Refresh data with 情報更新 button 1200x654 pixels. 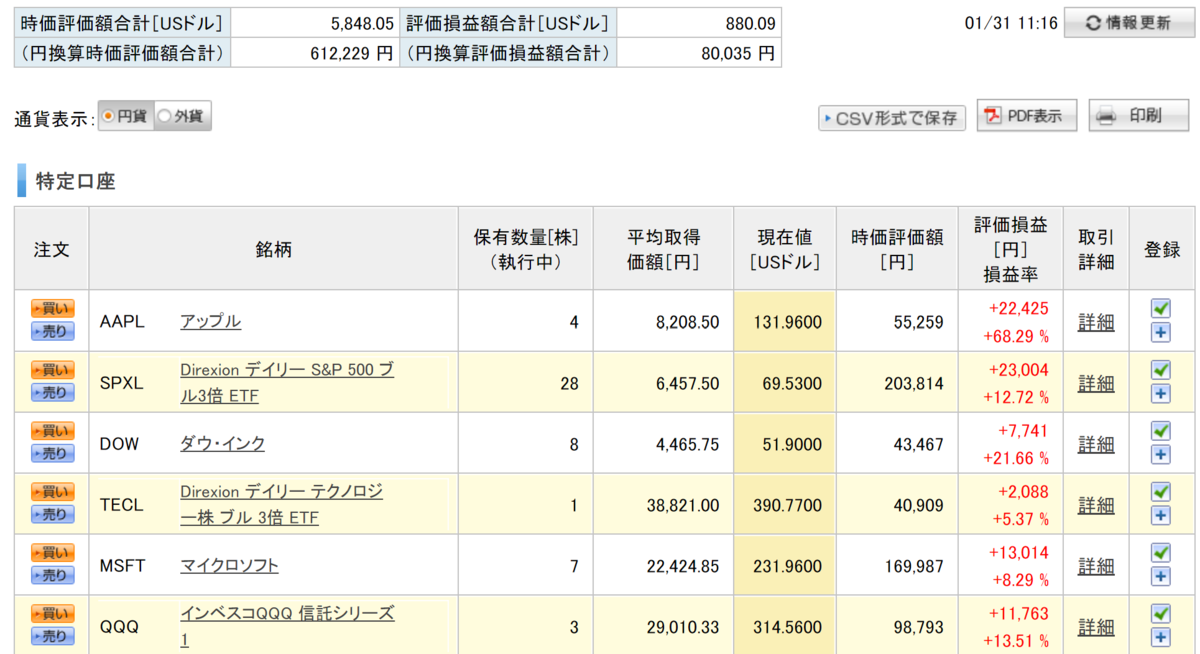1127,23
